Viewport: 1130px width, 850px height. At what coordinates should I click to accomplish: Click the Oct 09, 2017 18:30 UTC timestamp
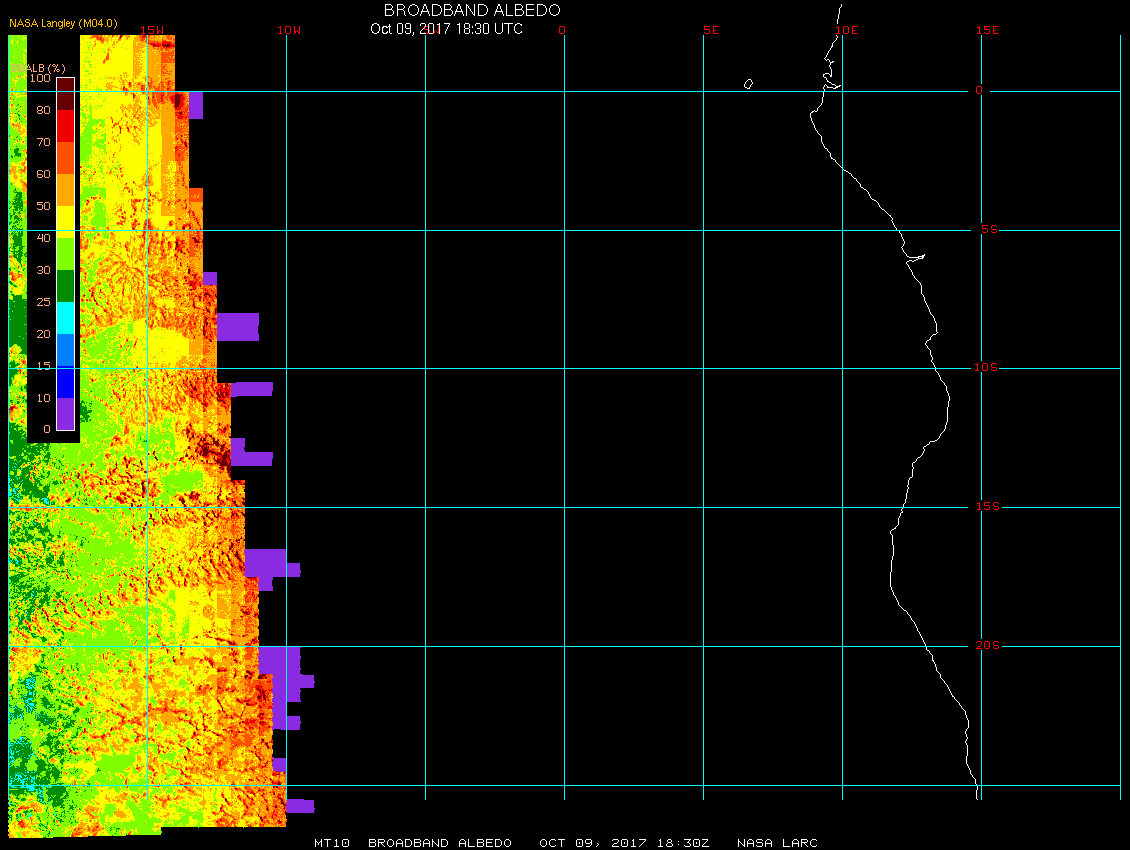pyautogui.click(x=446, y=29)
